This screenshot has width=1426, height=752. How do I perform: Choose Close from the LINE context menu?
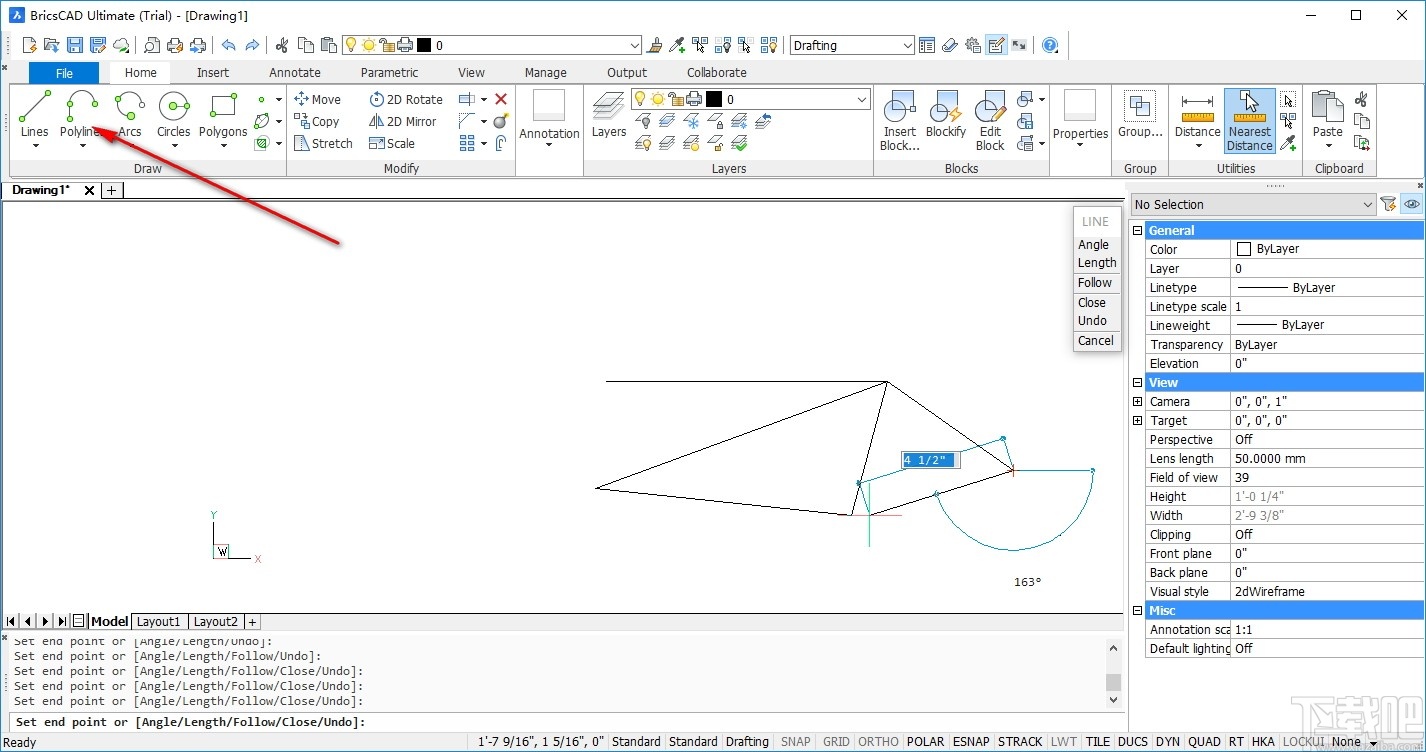tap(1093, 302)
